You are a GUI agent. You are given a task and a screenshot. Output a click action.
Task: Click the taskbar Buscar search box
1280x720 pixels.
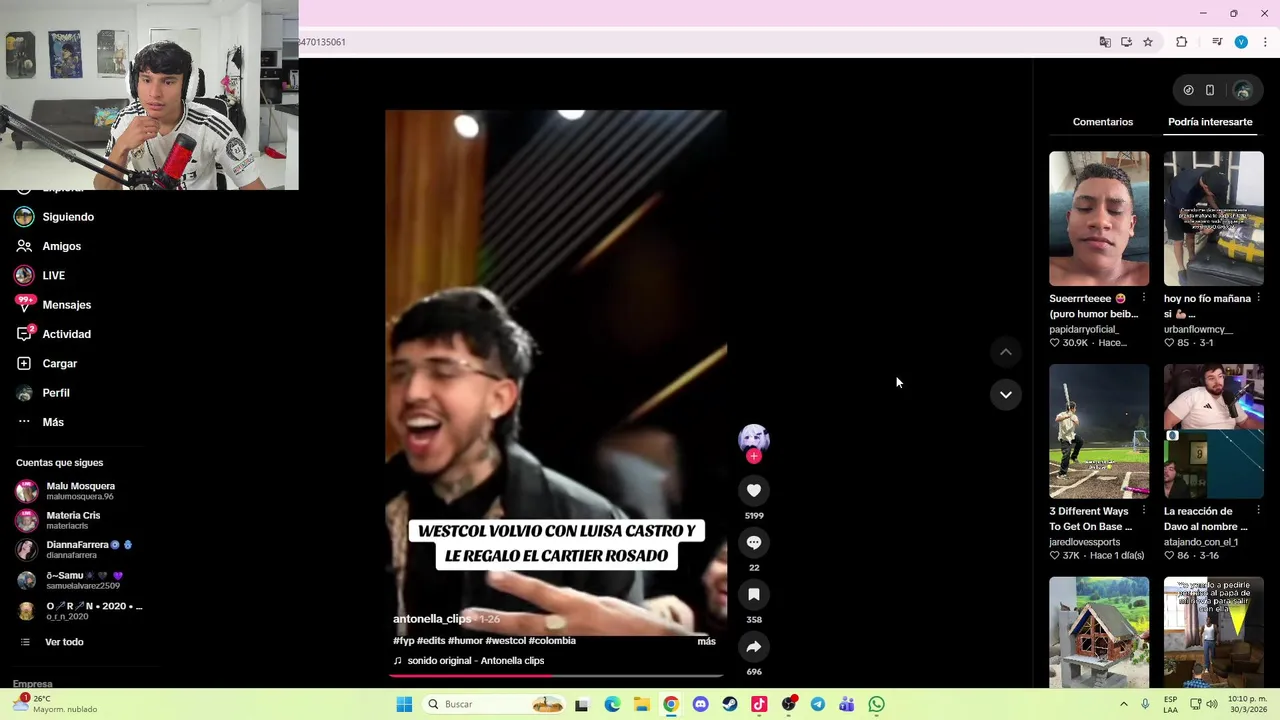(495, 704)
